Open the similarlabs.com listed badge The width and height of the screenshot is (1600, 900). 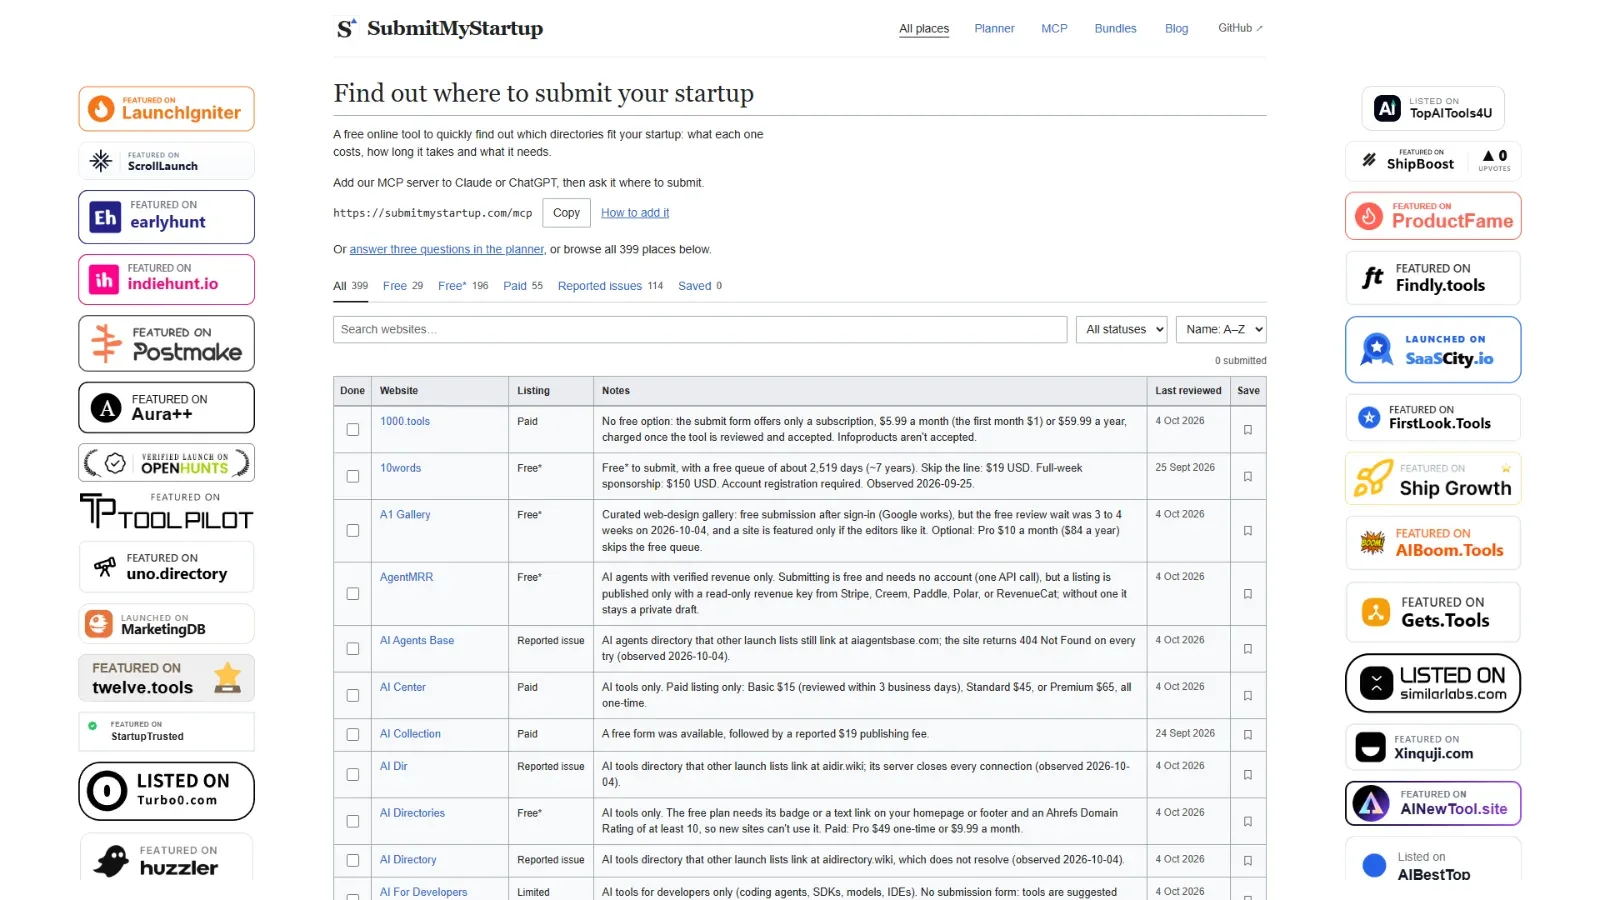click(1433, 683)
